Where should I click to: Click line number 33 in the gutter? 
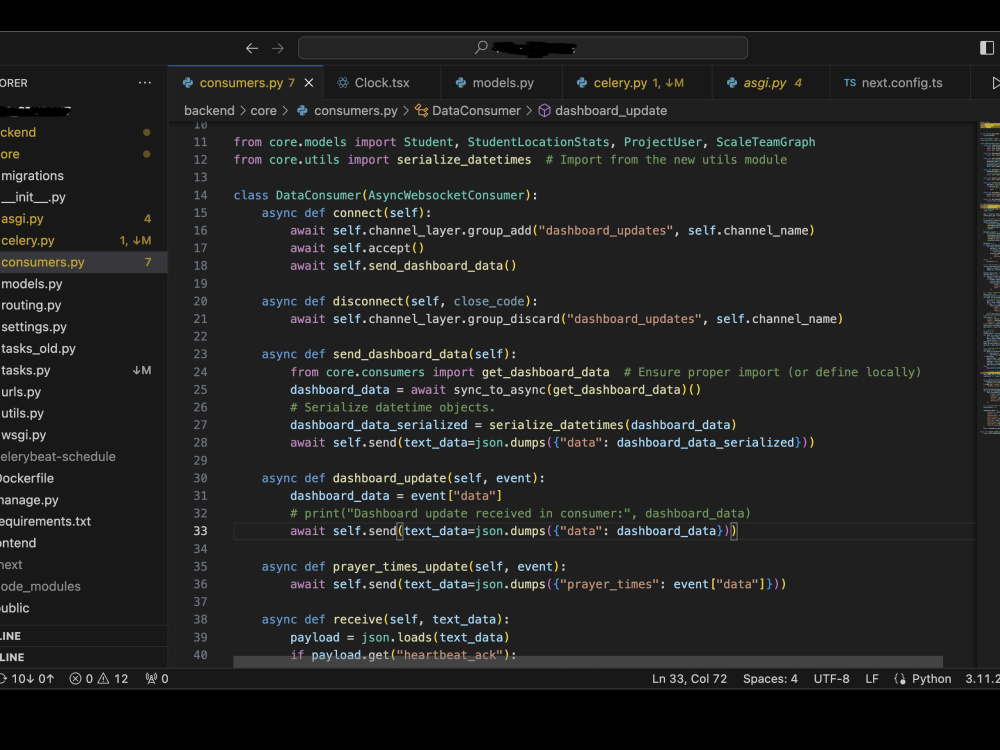click(200, 531)
